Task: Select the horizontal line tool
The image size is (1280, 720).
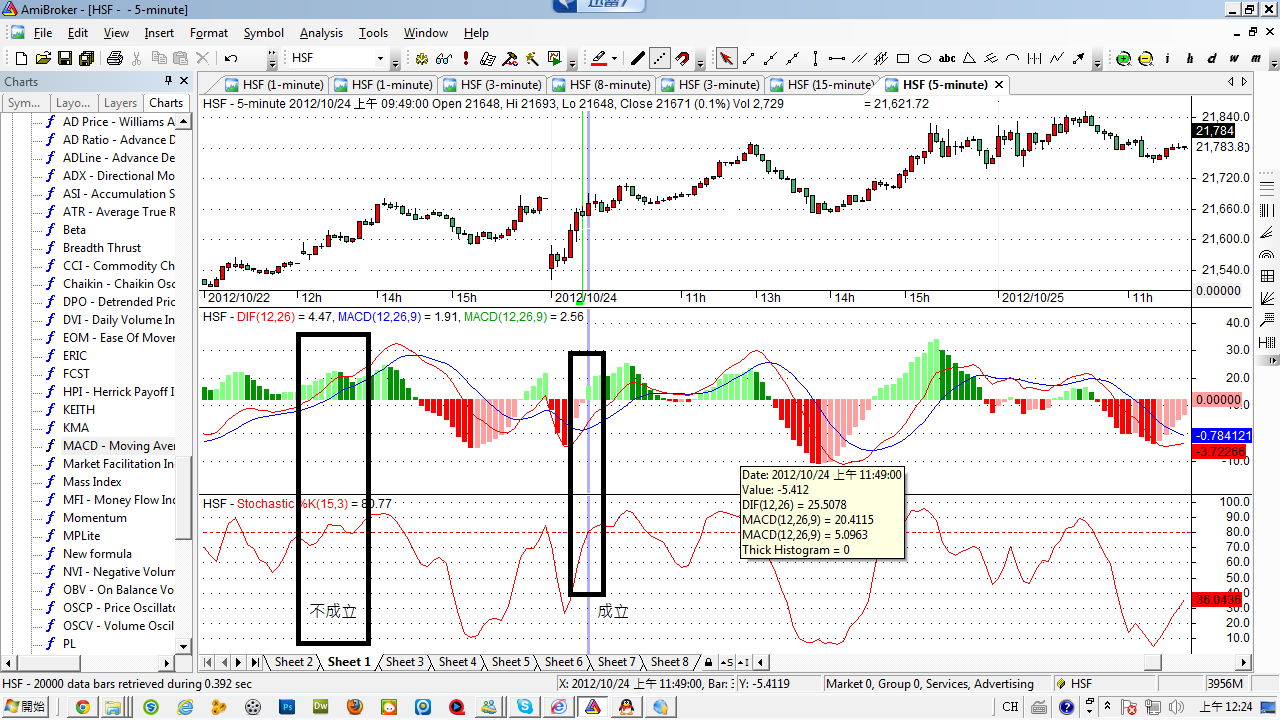Action: 836,58
